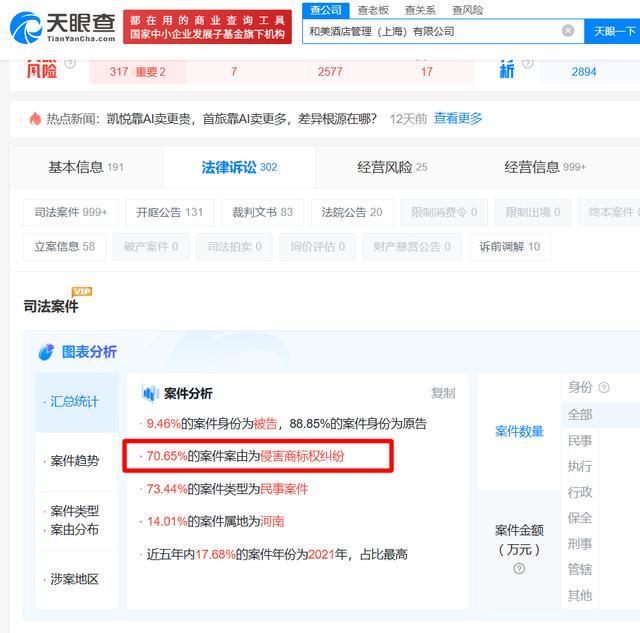This screenshot has width=640, height=633.
Task: Select the 开庭公告 131 filter
Action: (169, 212)
